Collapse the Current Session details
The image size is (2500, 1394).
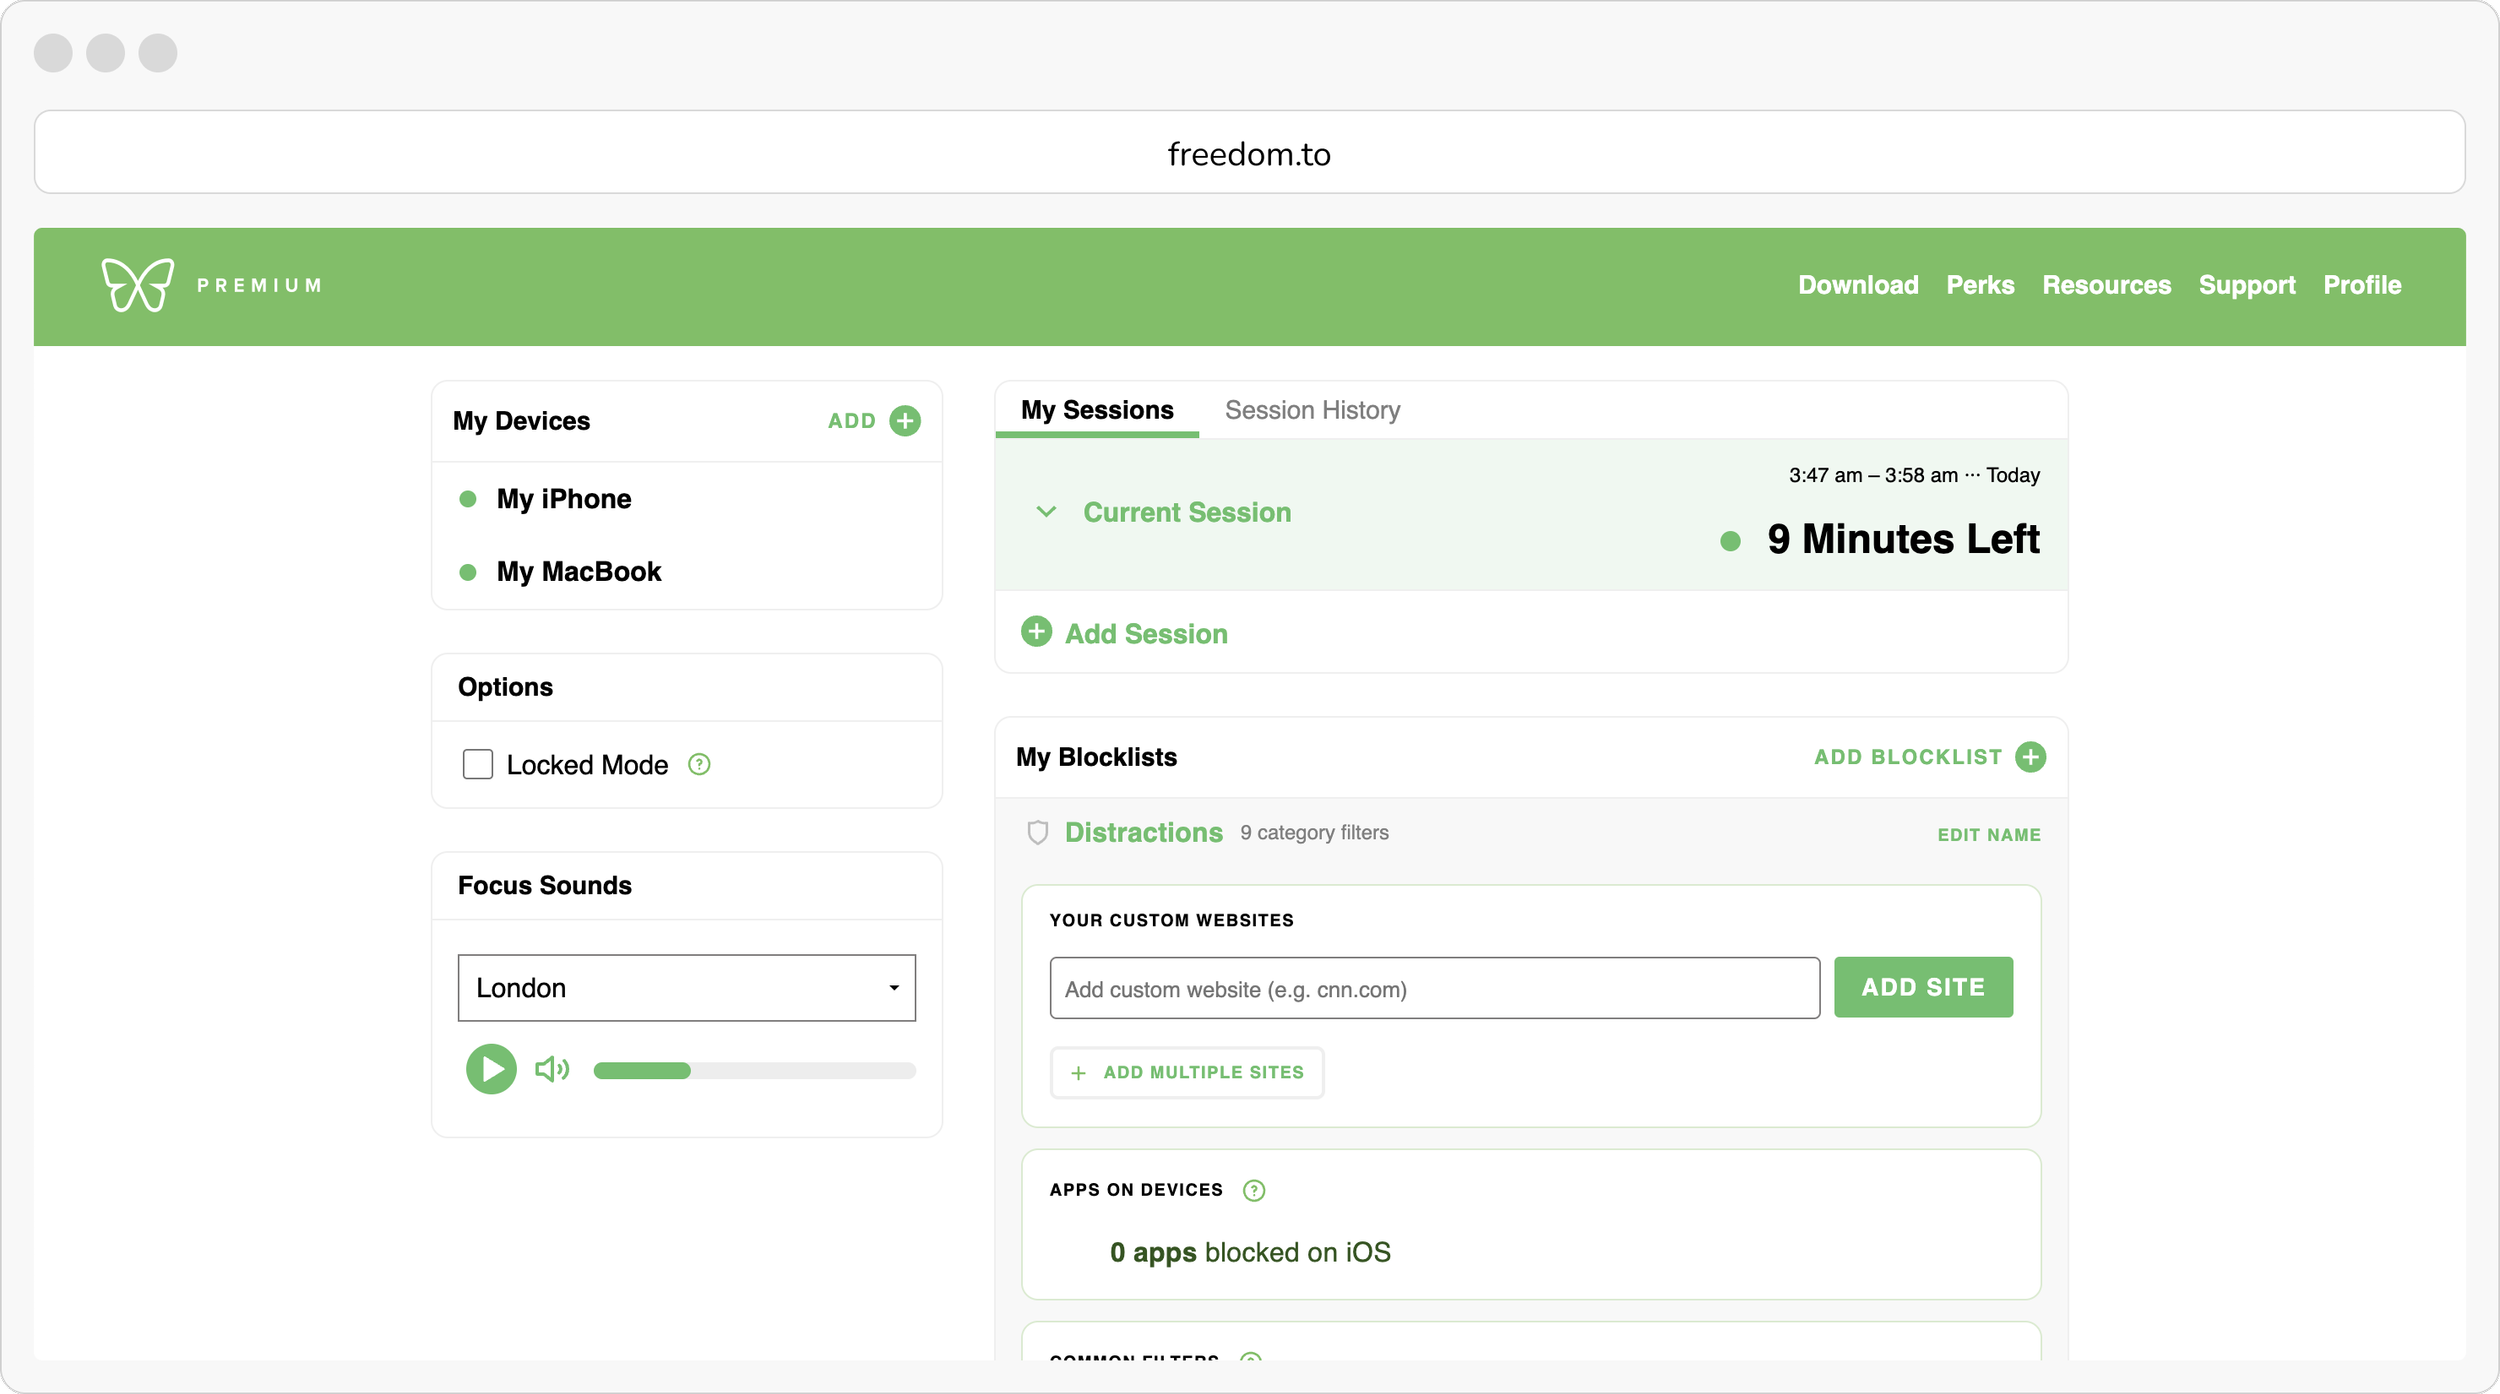point(1046,512)
